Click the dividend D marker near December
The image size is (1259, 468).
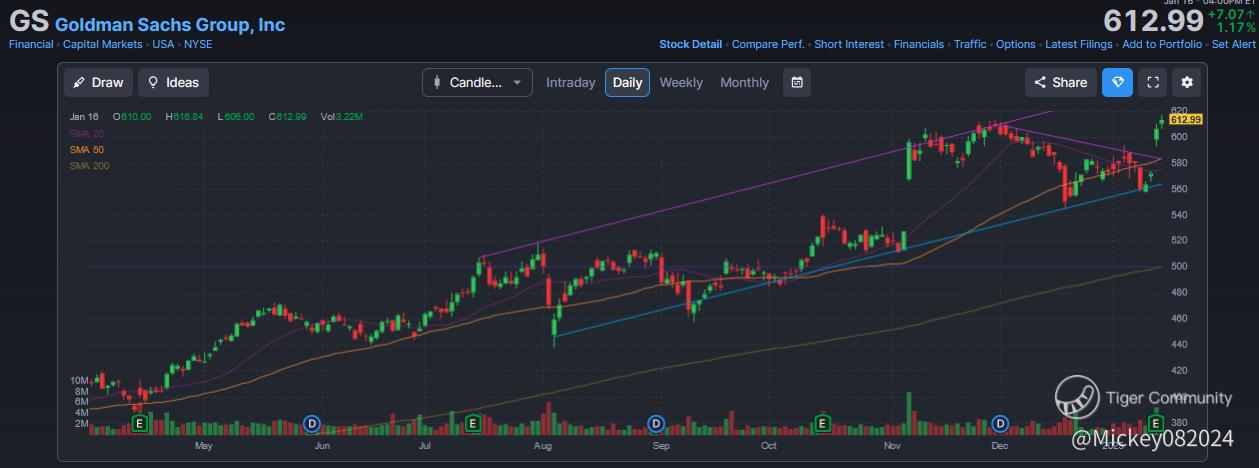pos(1001,424)
